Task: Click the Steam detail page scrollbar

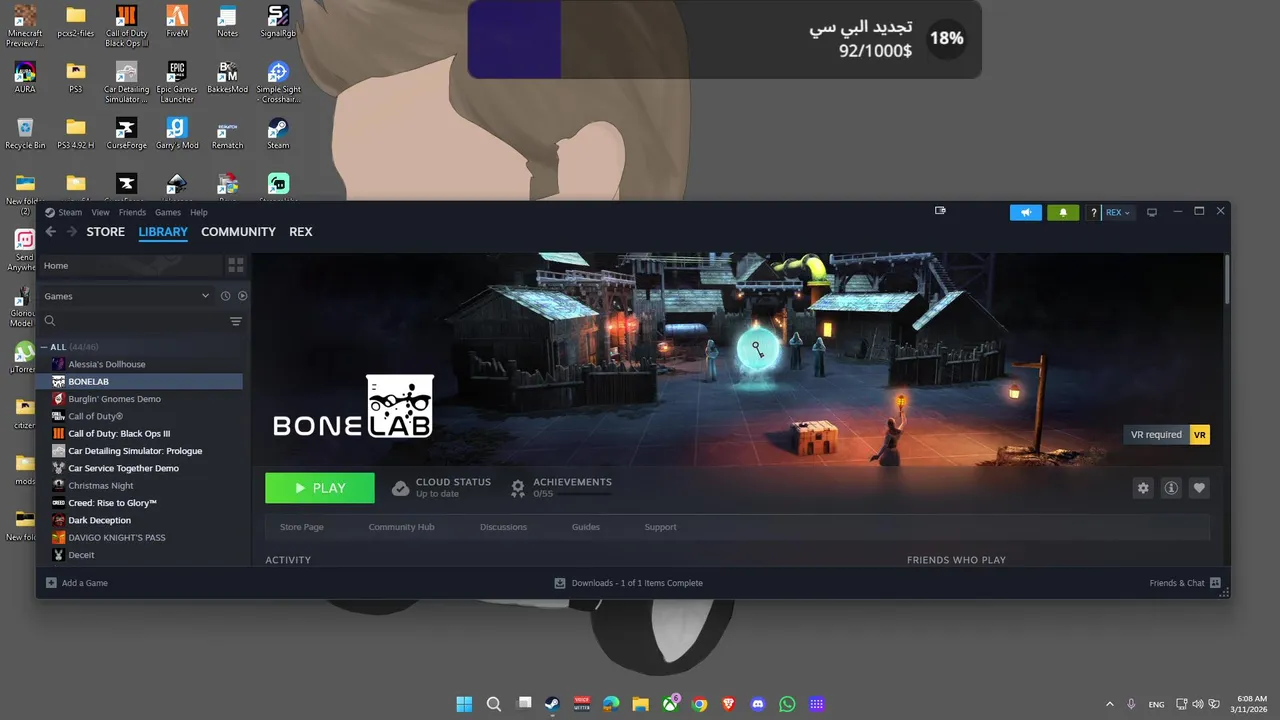Action: pyautogui.click(x=1226, y=279)
